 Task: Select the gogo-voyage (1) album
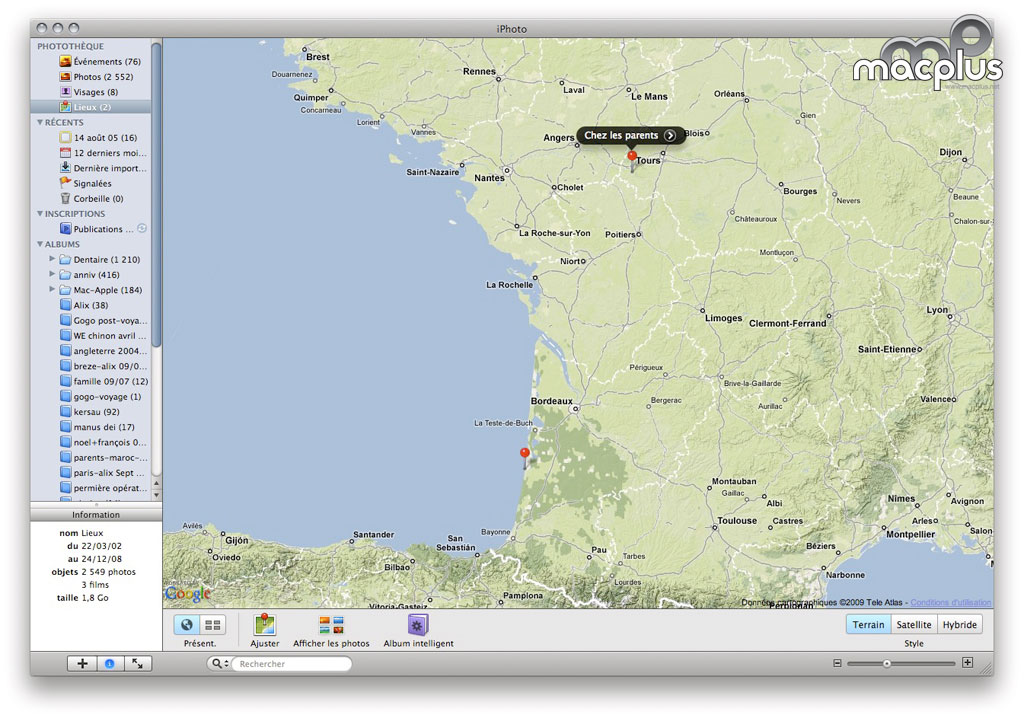tap(100, 397)
